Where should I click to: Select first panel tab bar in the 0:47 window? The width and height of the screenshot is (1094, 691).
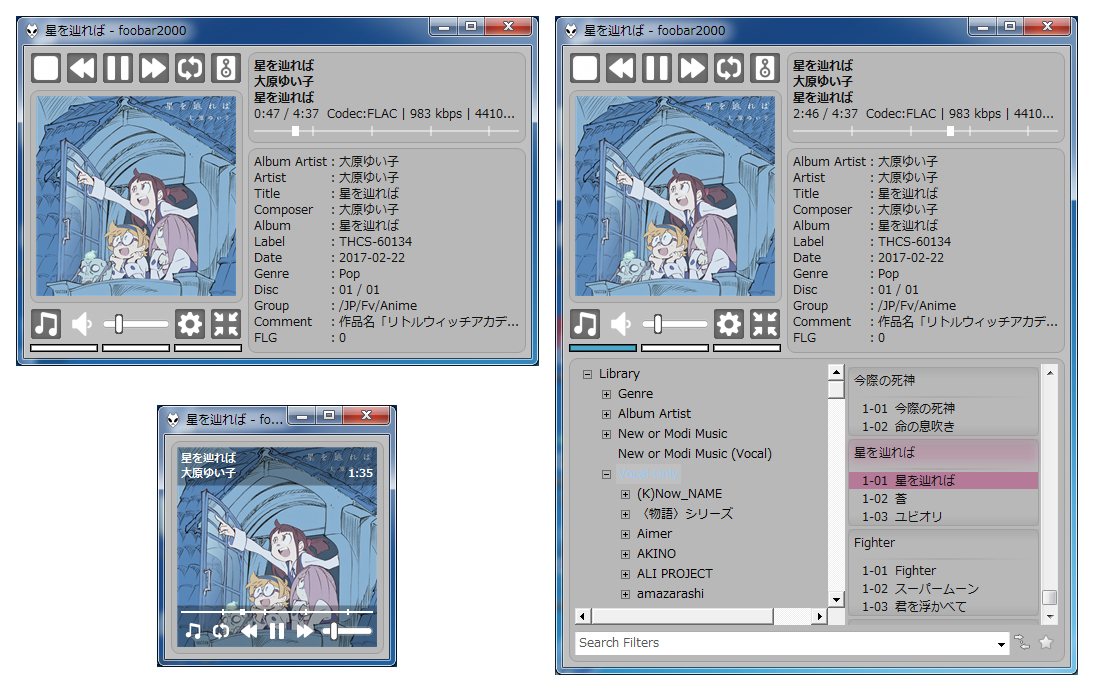[64, 348]
